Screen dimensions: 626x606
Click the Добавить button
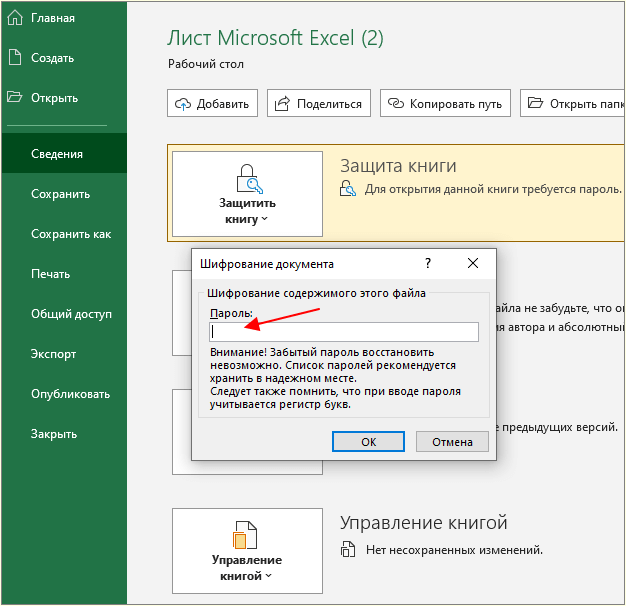(212, 103)
